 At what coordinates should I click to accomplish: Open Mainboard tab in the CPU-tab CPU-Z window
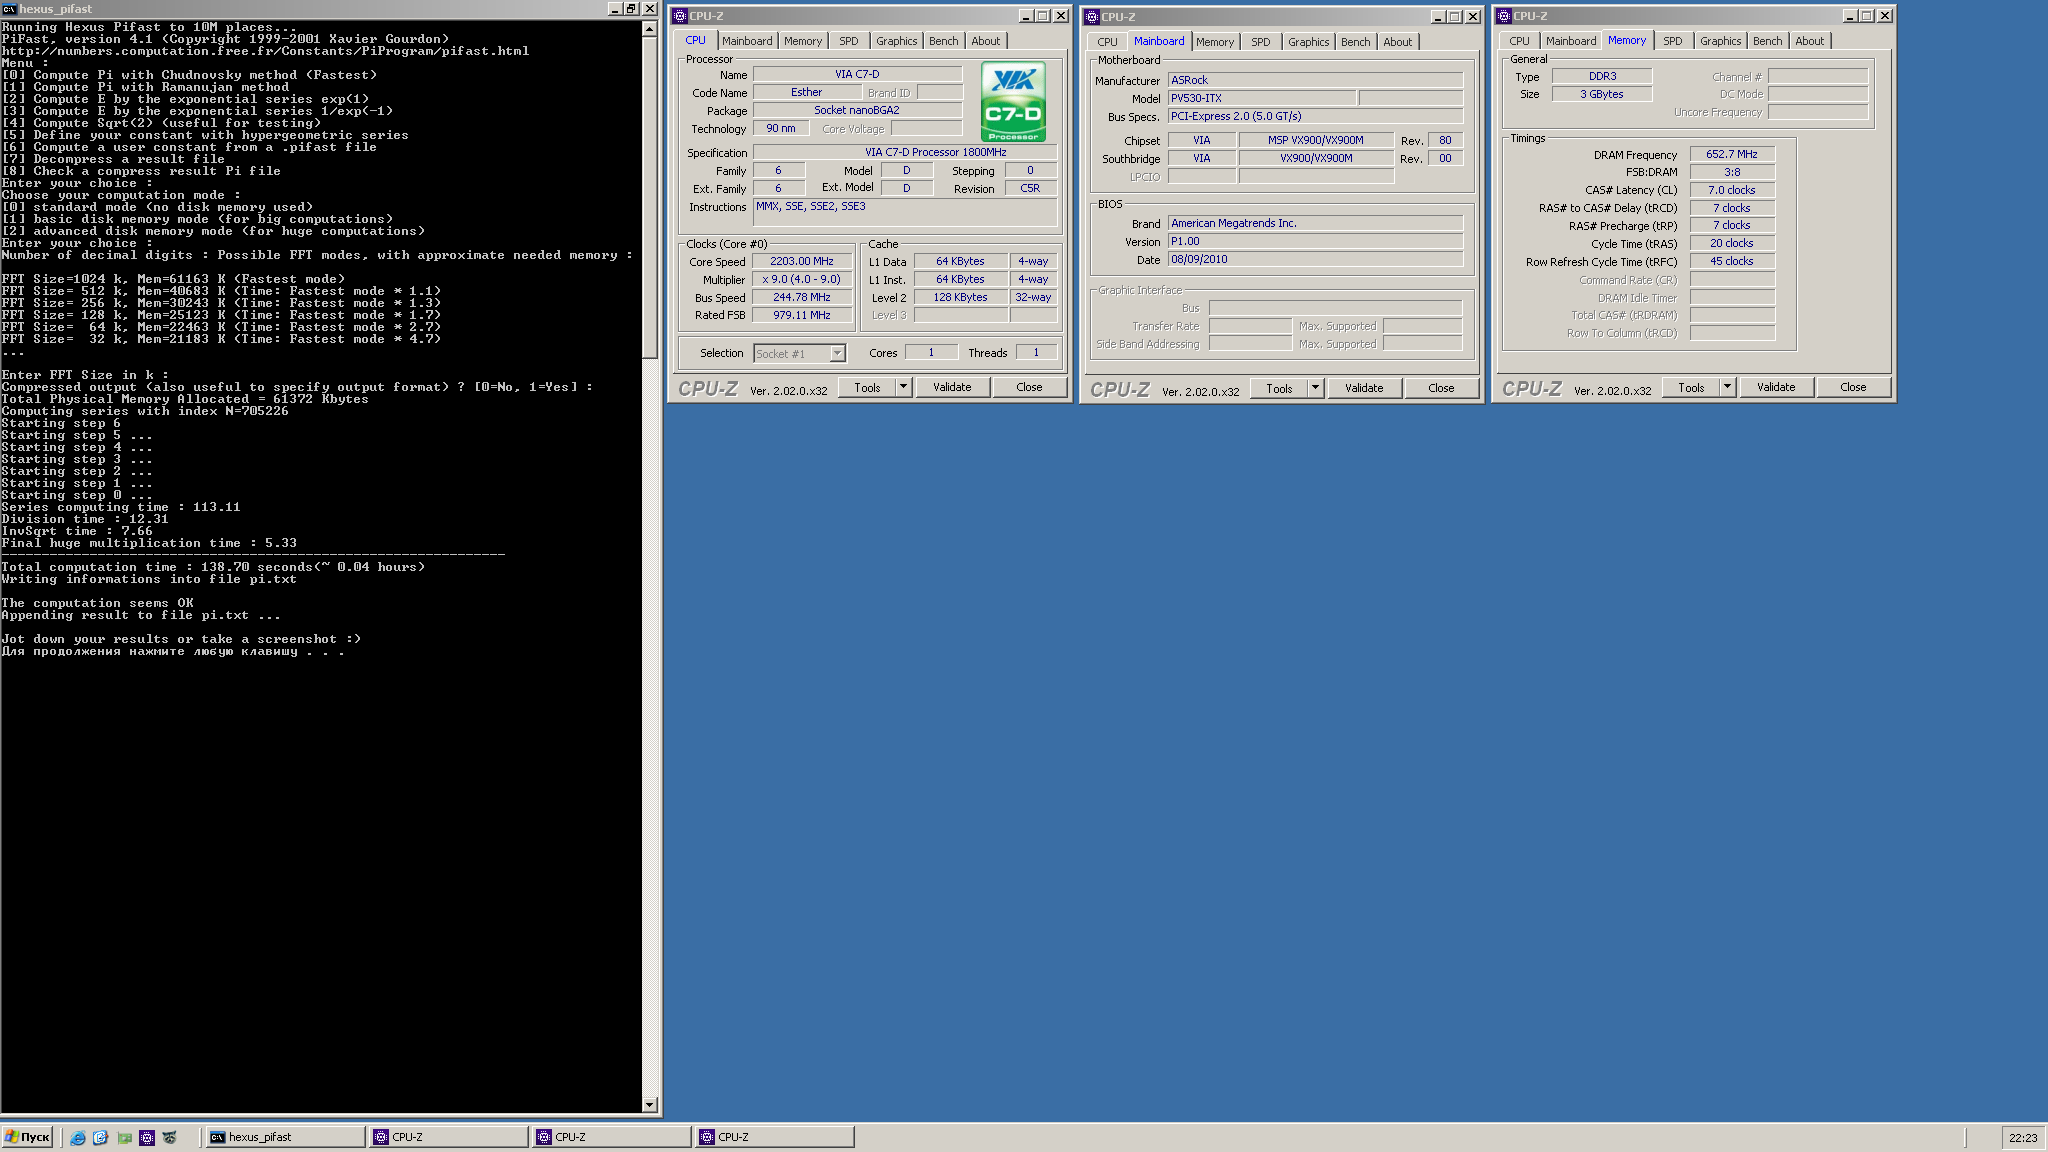[x=747, y=41]
